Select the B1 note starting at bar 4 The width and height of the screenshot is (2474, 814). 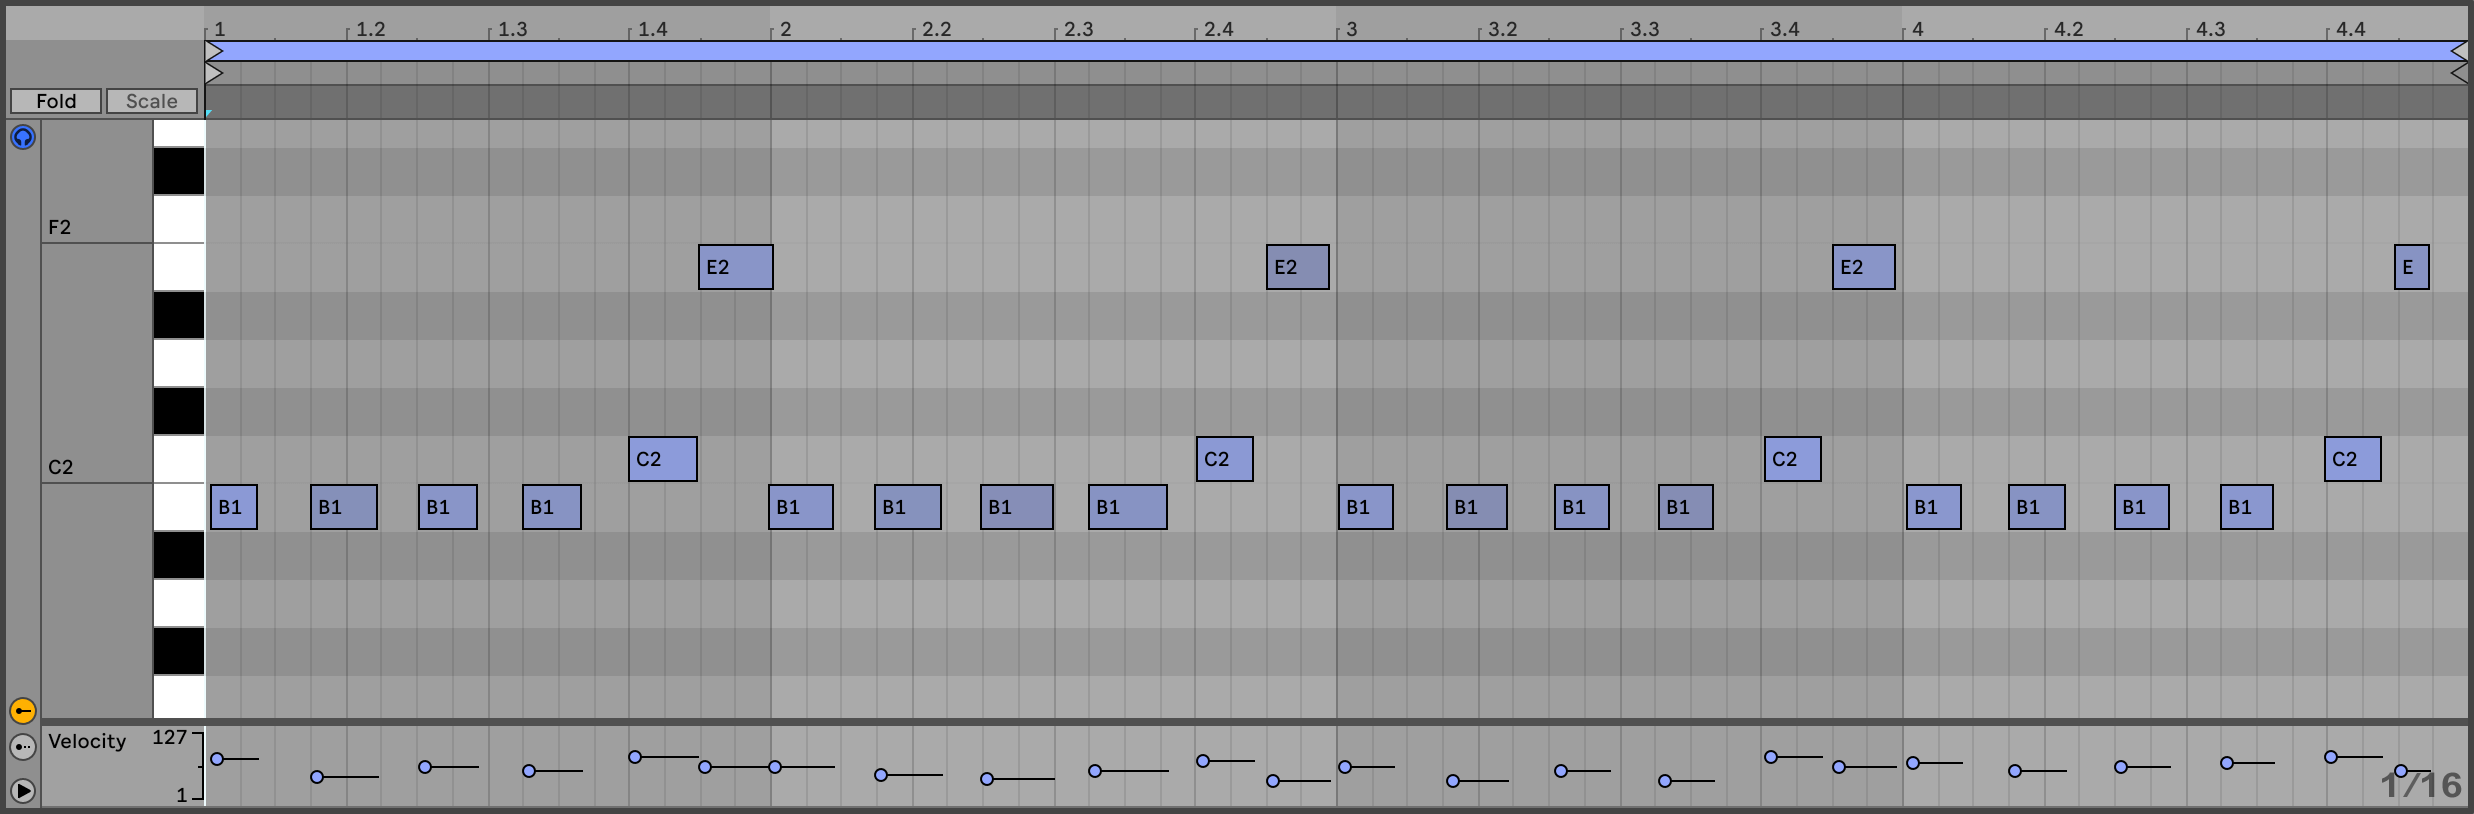click(x=1934, y=507)
